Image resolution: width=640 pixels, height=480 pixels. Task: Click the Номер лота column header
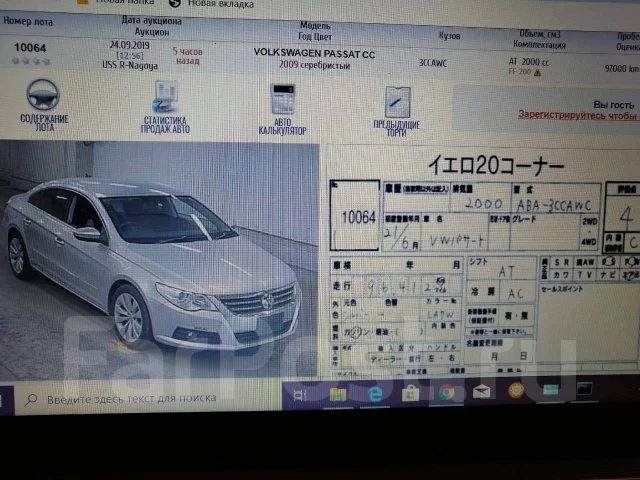pos(28,22)
